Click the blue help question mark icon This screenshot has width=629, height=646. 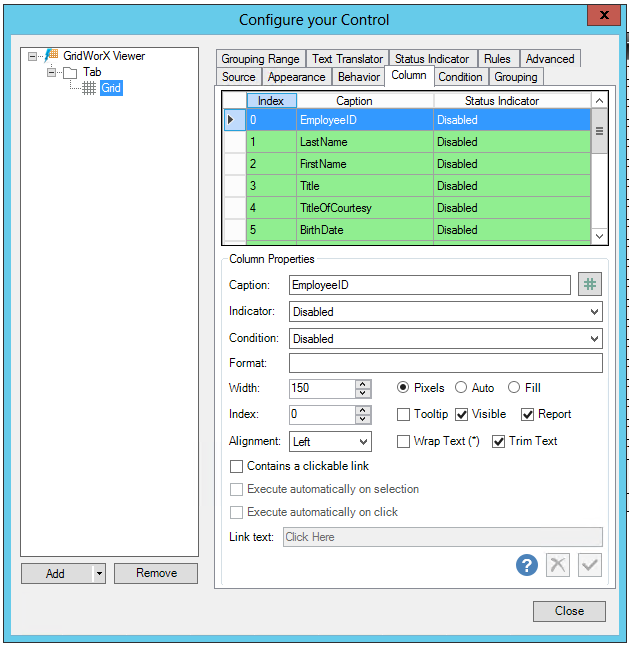click(x=527, y=565)
